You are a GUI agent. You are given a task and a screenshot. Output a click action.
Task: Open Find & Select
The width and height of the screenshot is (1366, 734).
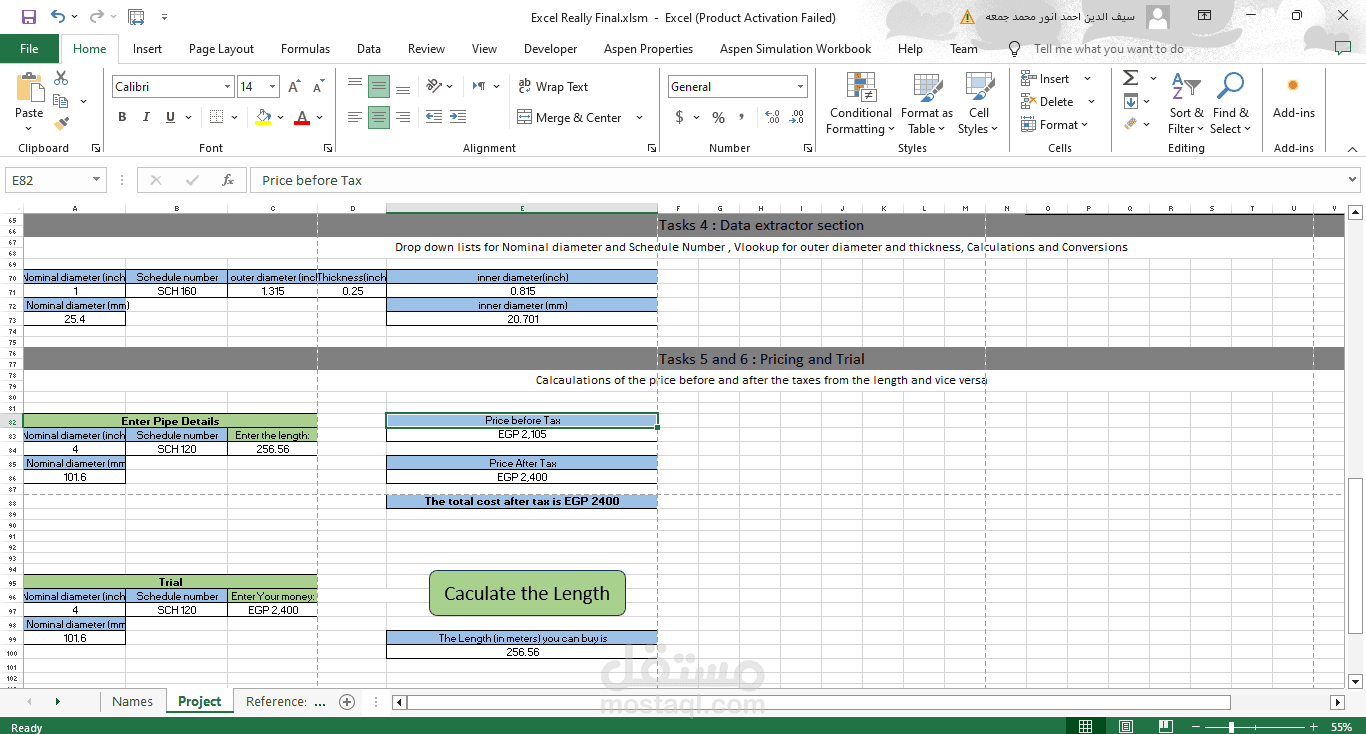(x=1230, y=103)
